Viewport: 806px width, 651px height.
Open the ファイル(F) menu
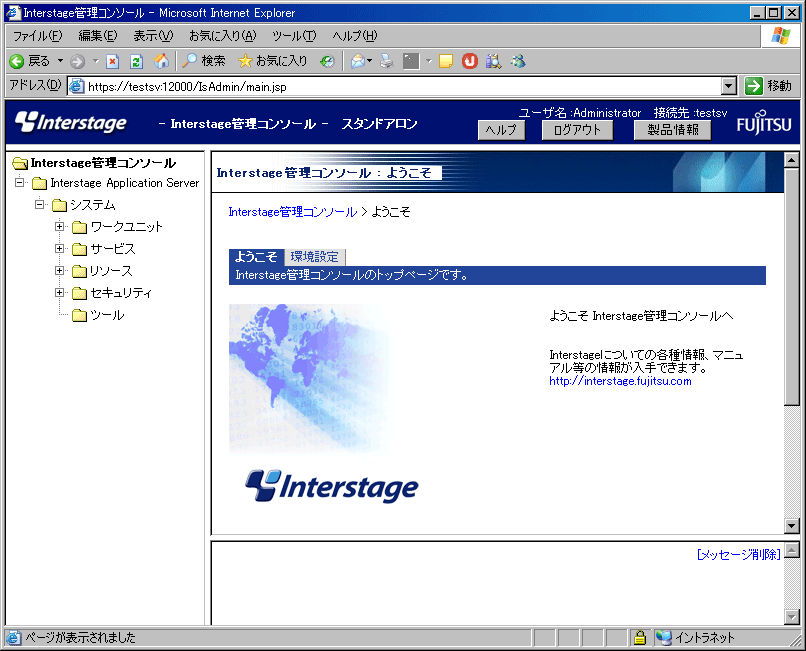coord(38,35)
